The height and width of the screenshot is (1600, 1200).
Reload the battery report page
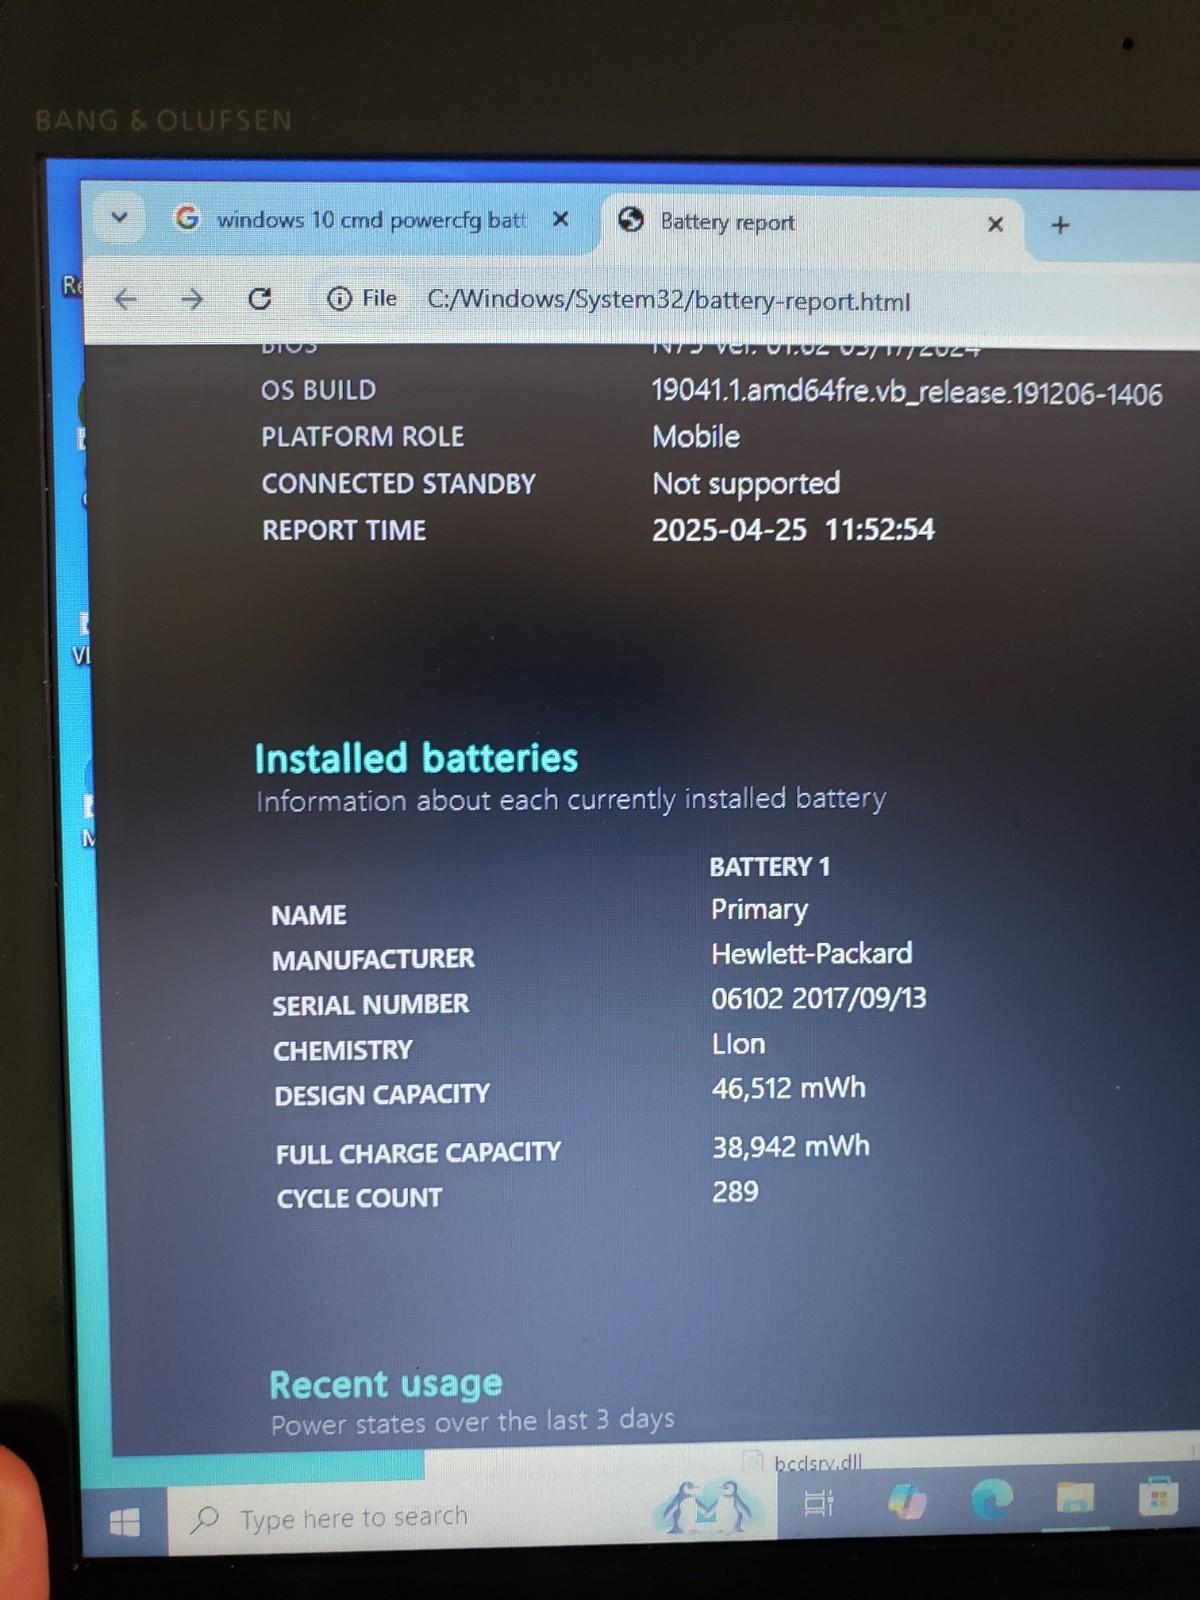click(x=260, y=298)
